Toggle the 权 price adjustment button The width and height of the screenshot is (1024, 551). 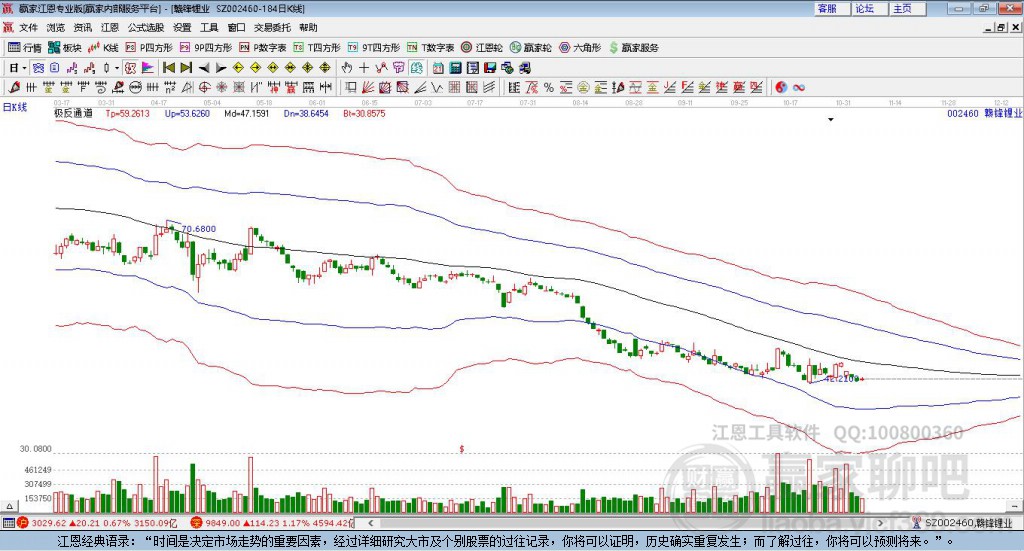tap(131, 67)
